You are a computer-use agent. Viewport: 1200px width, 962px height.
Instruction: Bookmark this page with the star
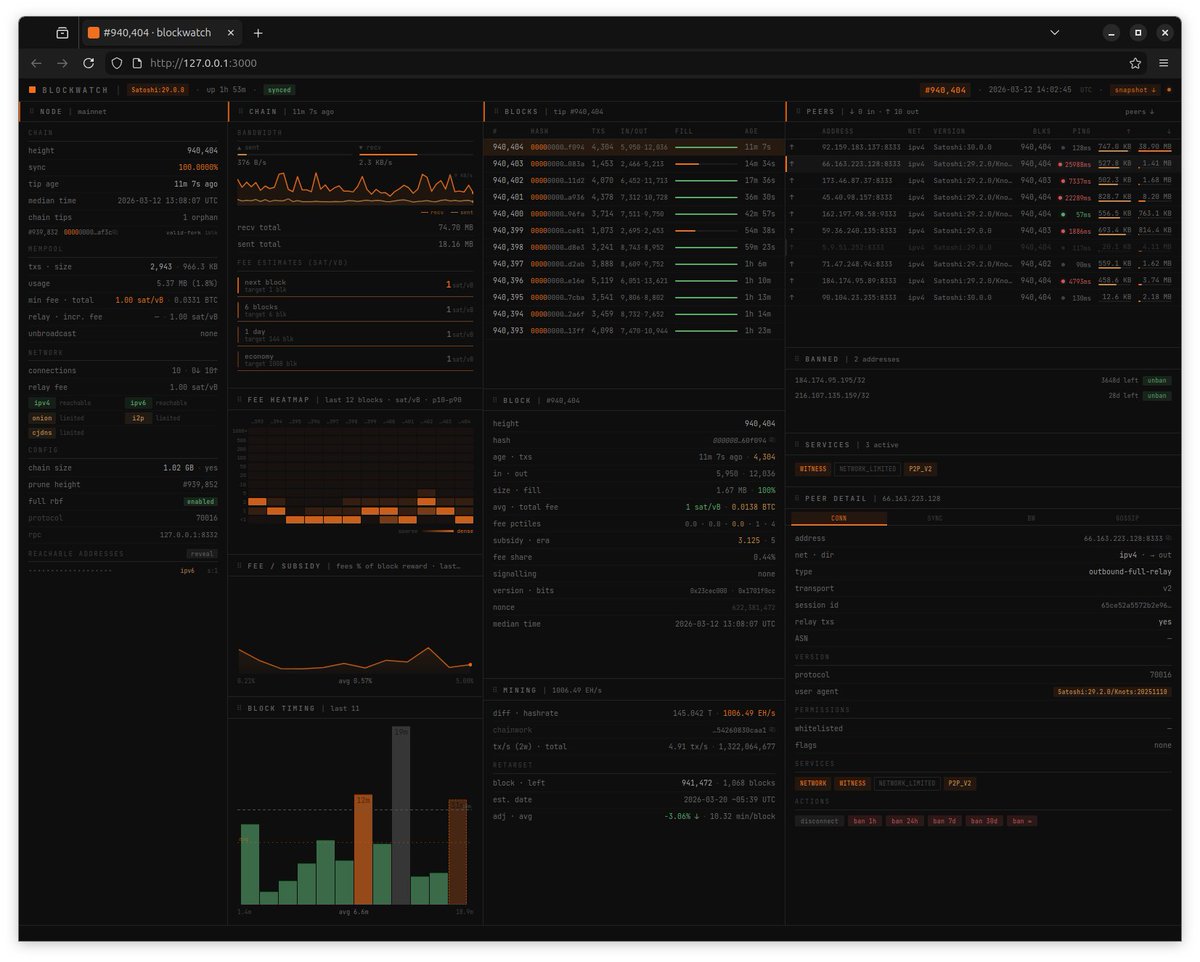point(1135,63)
